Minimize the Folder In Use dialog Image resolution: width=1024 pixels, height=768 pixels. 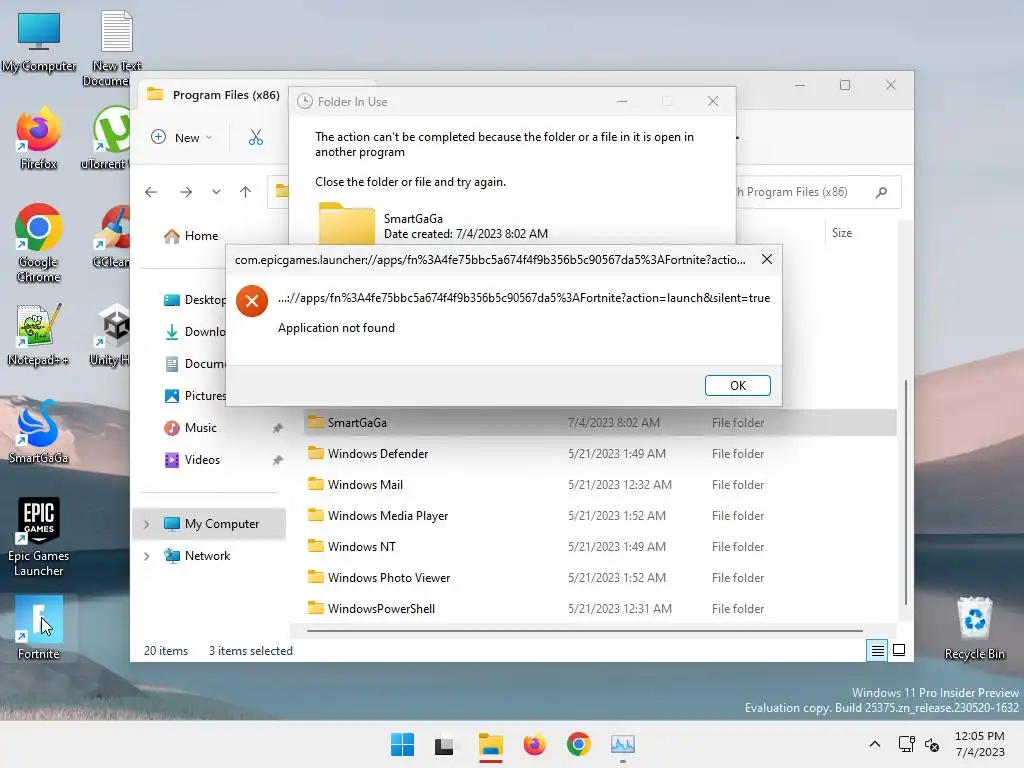pyautogui.click(x=622, y=101)
